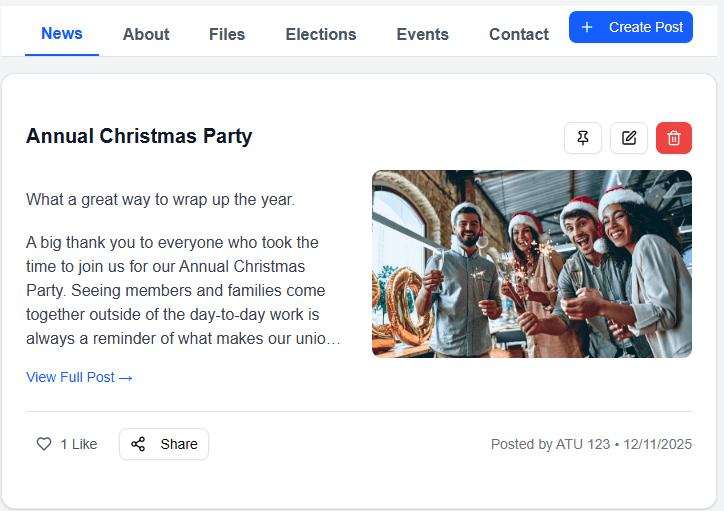The image size is (724, 511).
Task: Edit the post with the pencil icon
Action: [629, 138]
